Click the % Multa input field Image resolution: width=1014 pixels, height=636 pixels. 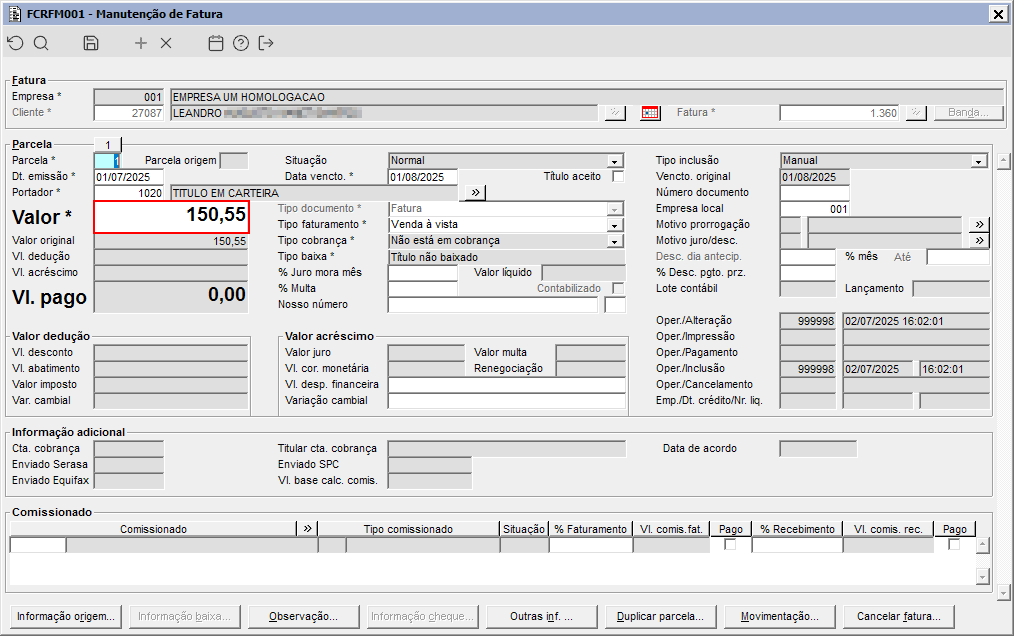tap(423, 289)
